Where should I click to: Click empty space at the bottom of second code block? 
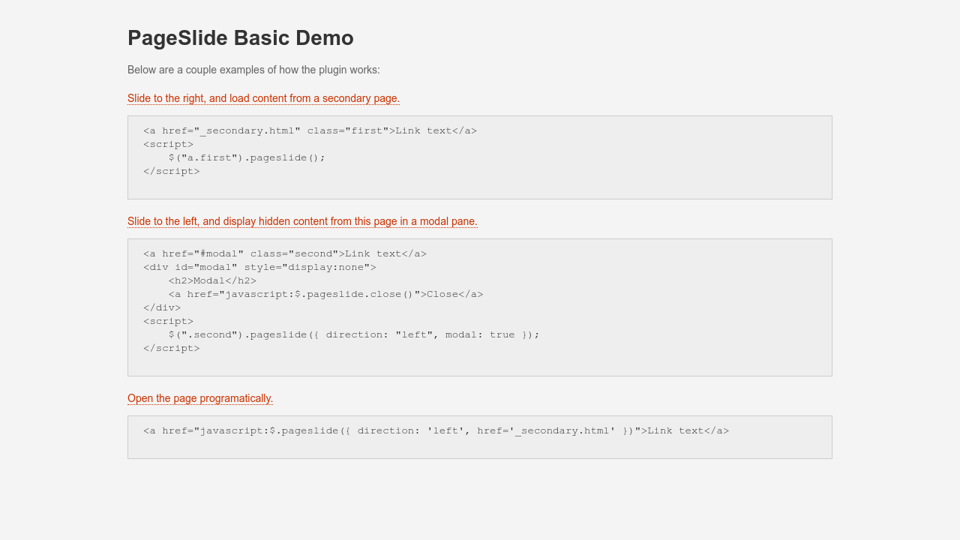click(x=480, y=365)
